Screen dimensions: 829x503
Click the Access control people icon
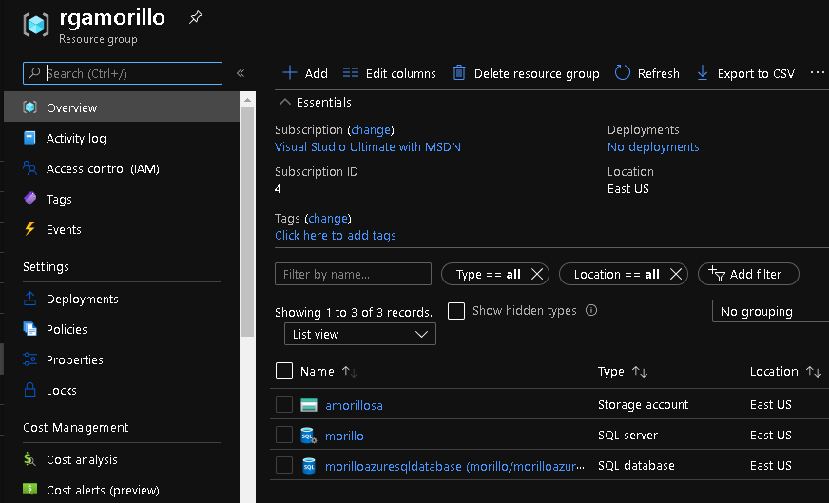[x=30, y=168]
